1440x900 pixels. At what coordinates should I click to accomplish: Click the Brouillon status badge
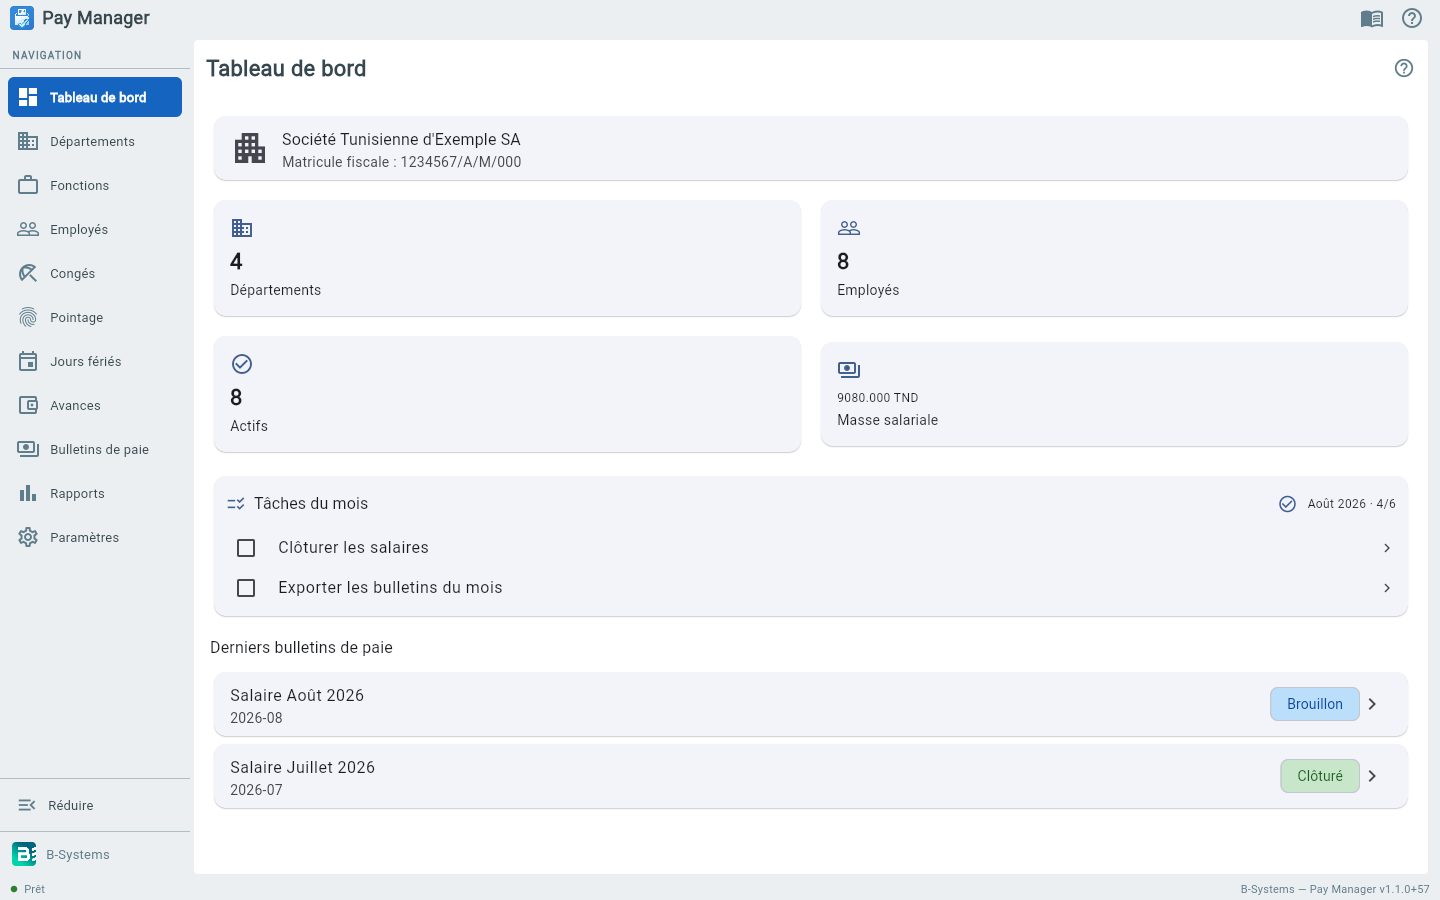(x=1315, y=704)
